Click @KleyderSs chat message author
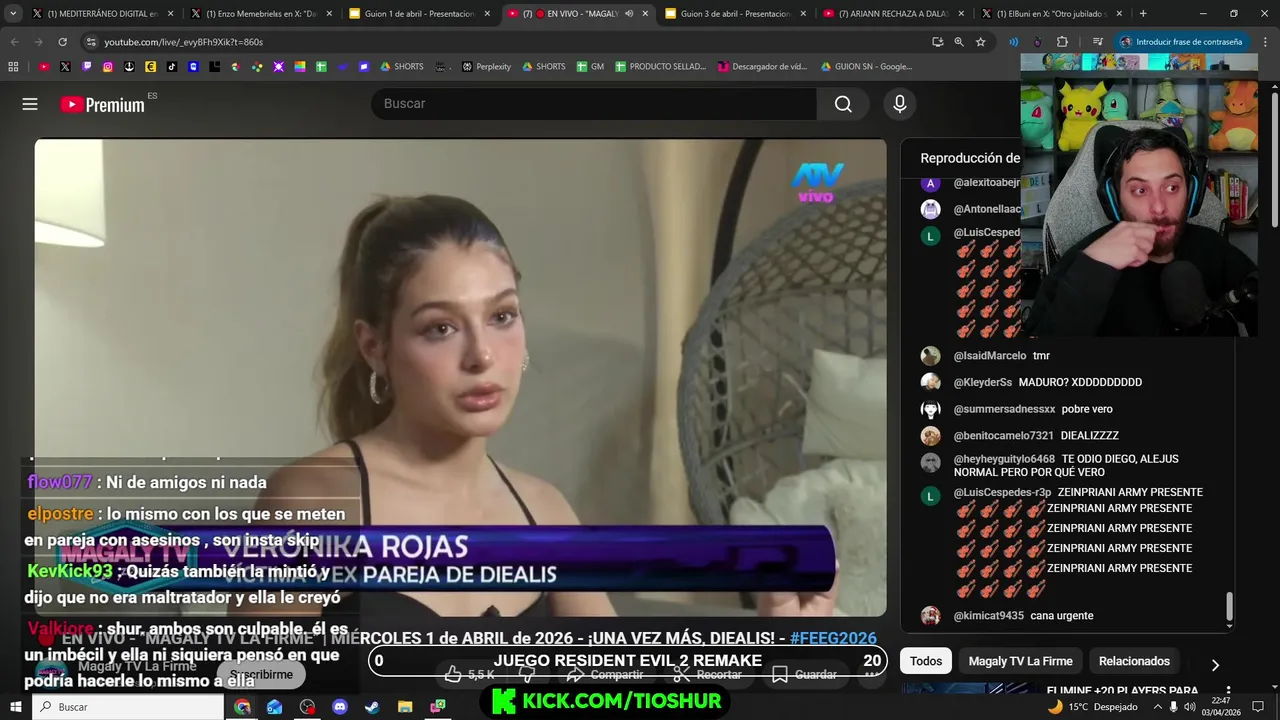This screenshot has width=1280, height=720. (x=982, y=382)
